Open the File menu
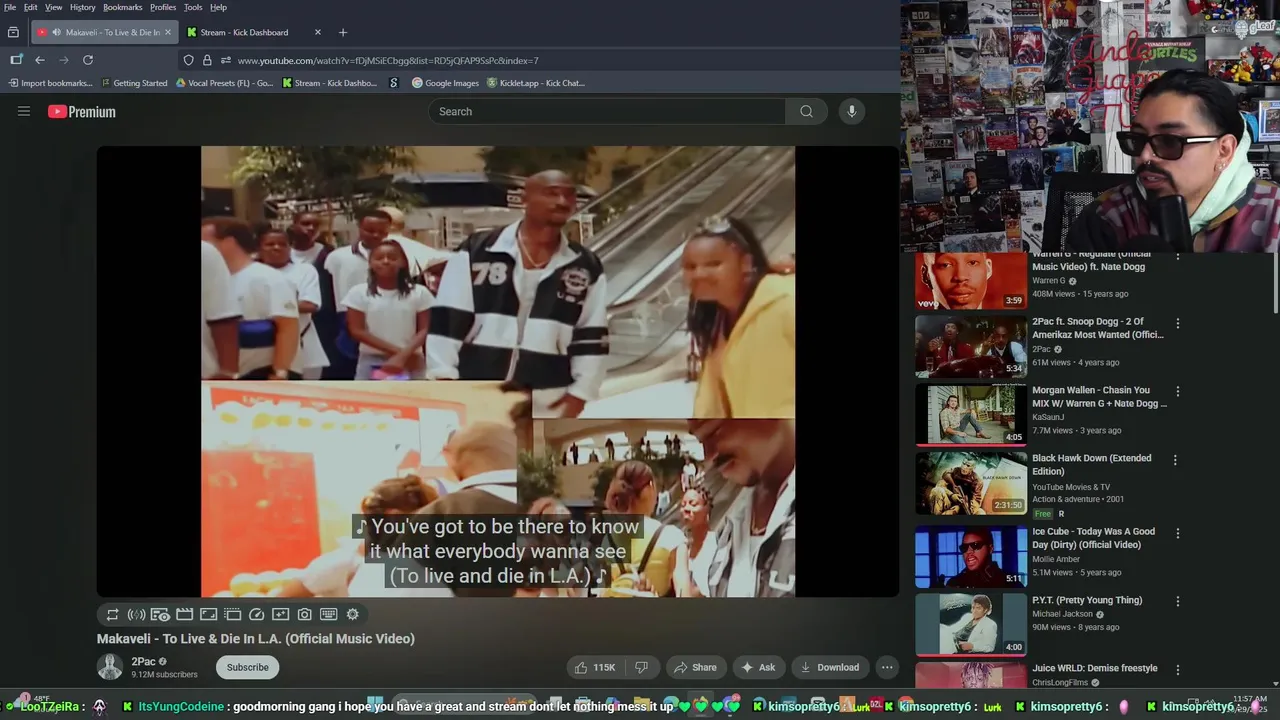The width and height of the screenshot is (1280, 720). 10,7
